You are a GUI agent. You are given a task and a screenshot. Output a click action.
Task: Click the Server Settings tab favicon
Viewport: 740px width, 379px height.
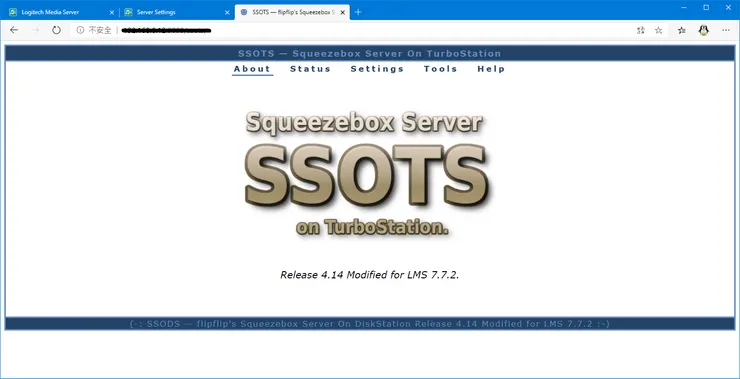[128, 12]
